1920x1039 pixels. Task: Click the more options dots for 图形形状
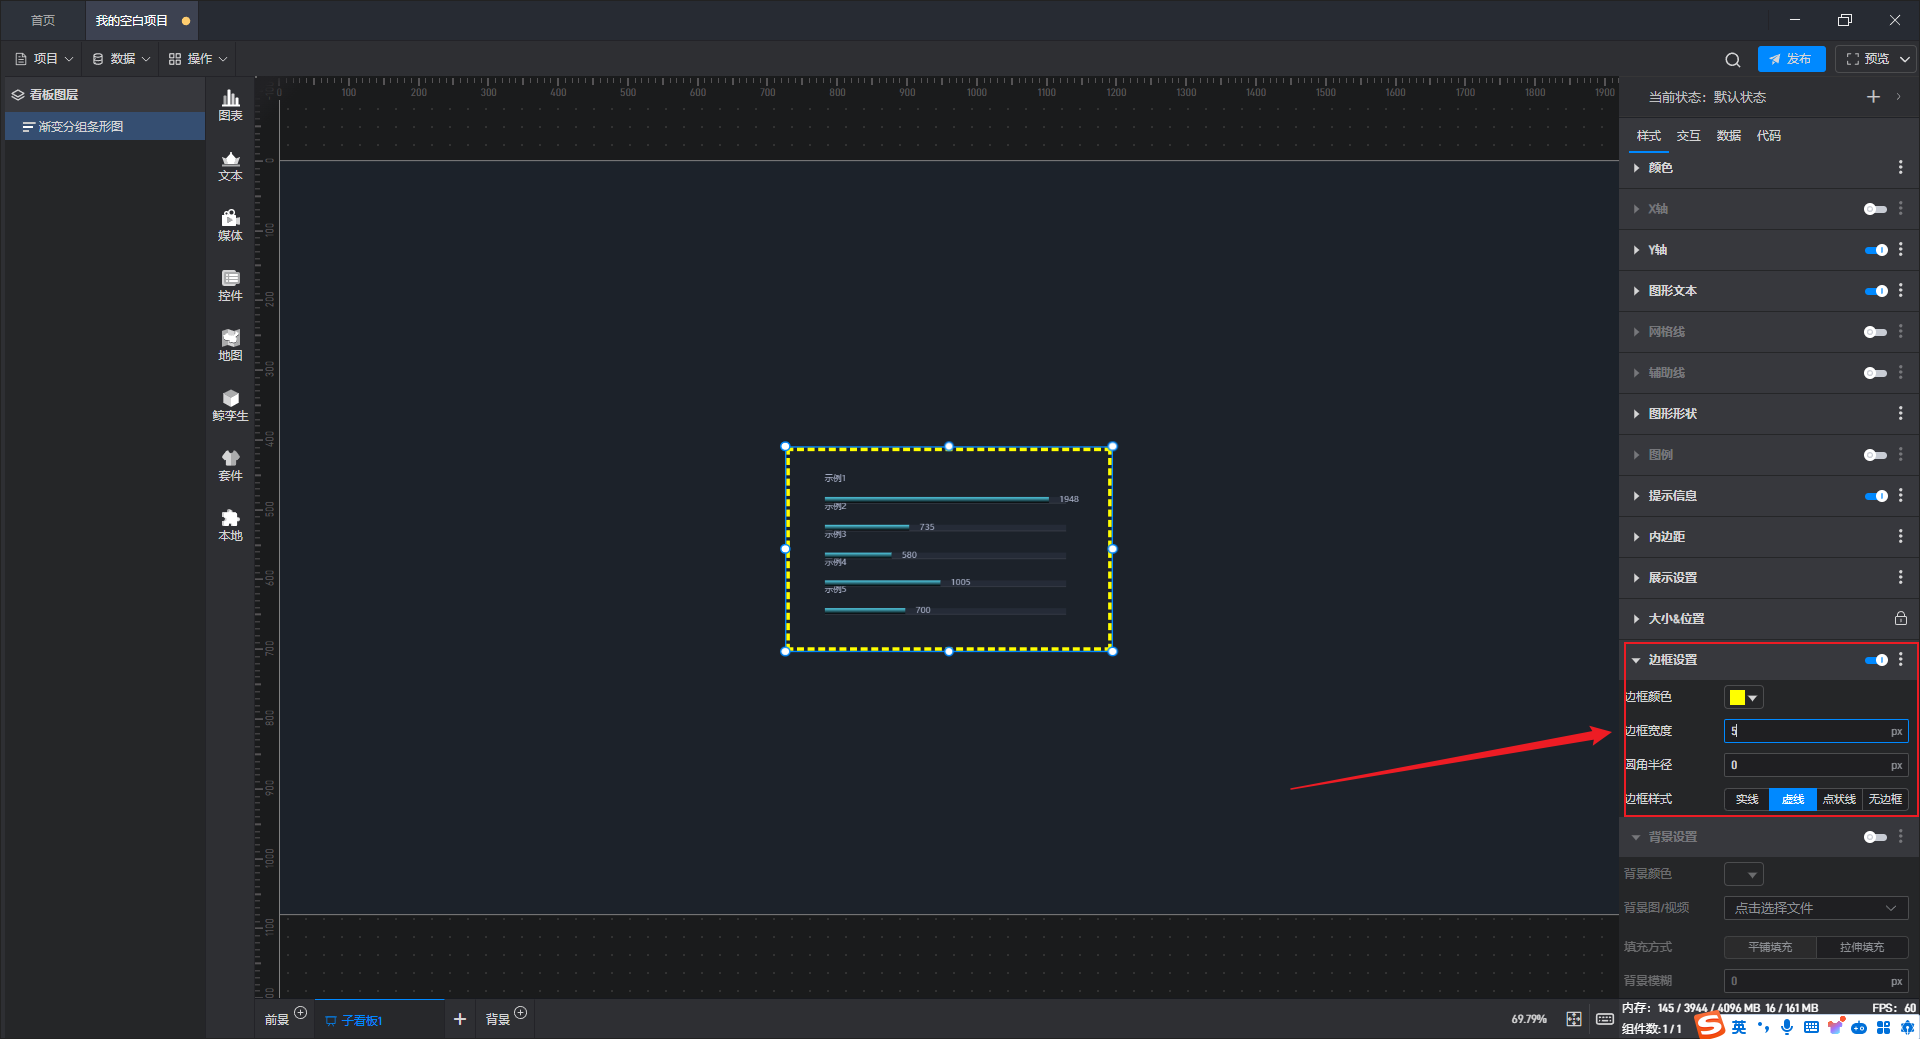pos(1900,413)
